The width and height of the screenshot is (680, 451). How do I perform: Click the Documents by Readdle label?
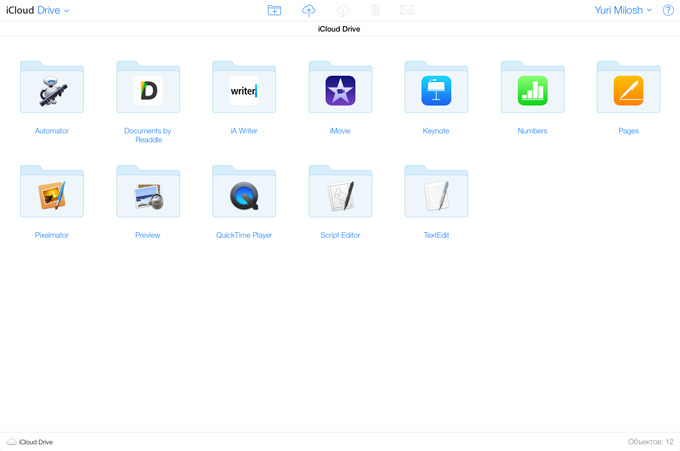(x=148, y=135)
